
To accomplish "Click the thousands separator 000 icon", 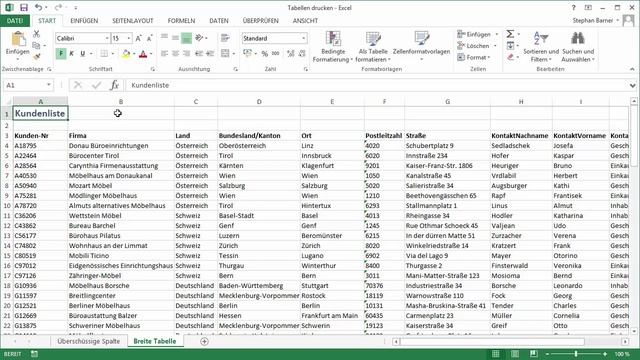I will click(x=276, y=53).
